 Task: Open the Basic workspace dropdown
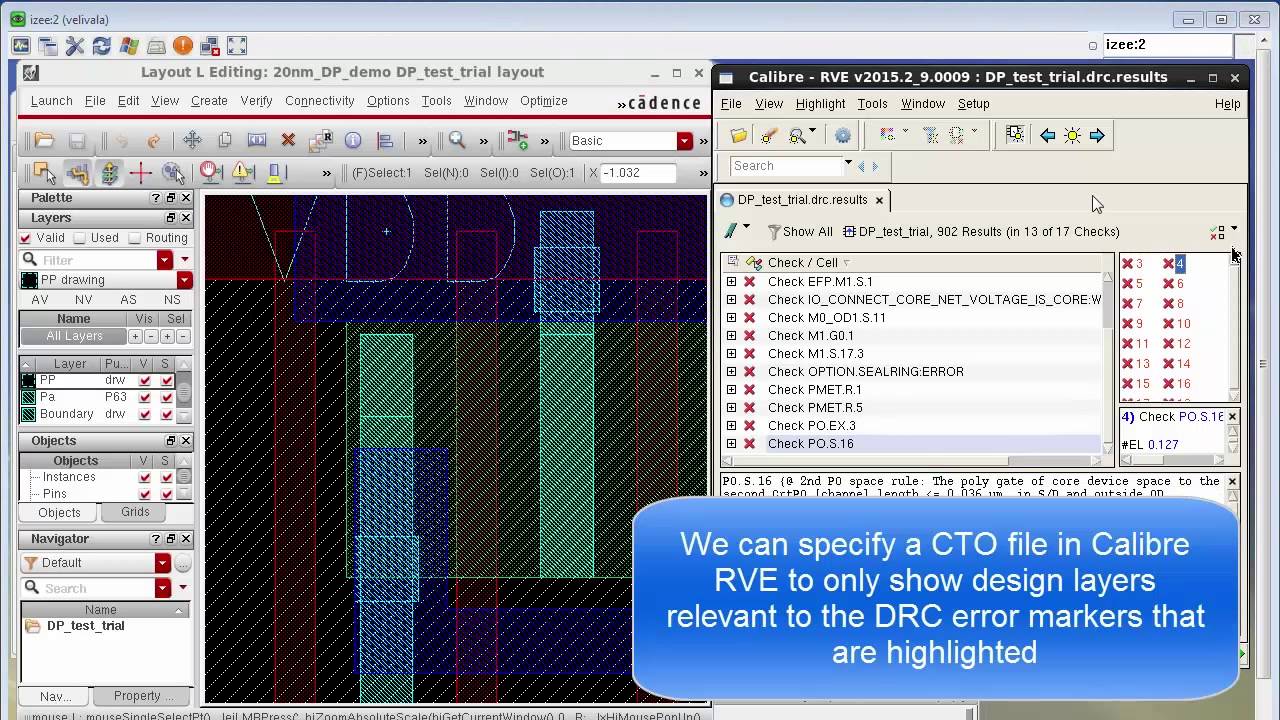pos(685,141)
